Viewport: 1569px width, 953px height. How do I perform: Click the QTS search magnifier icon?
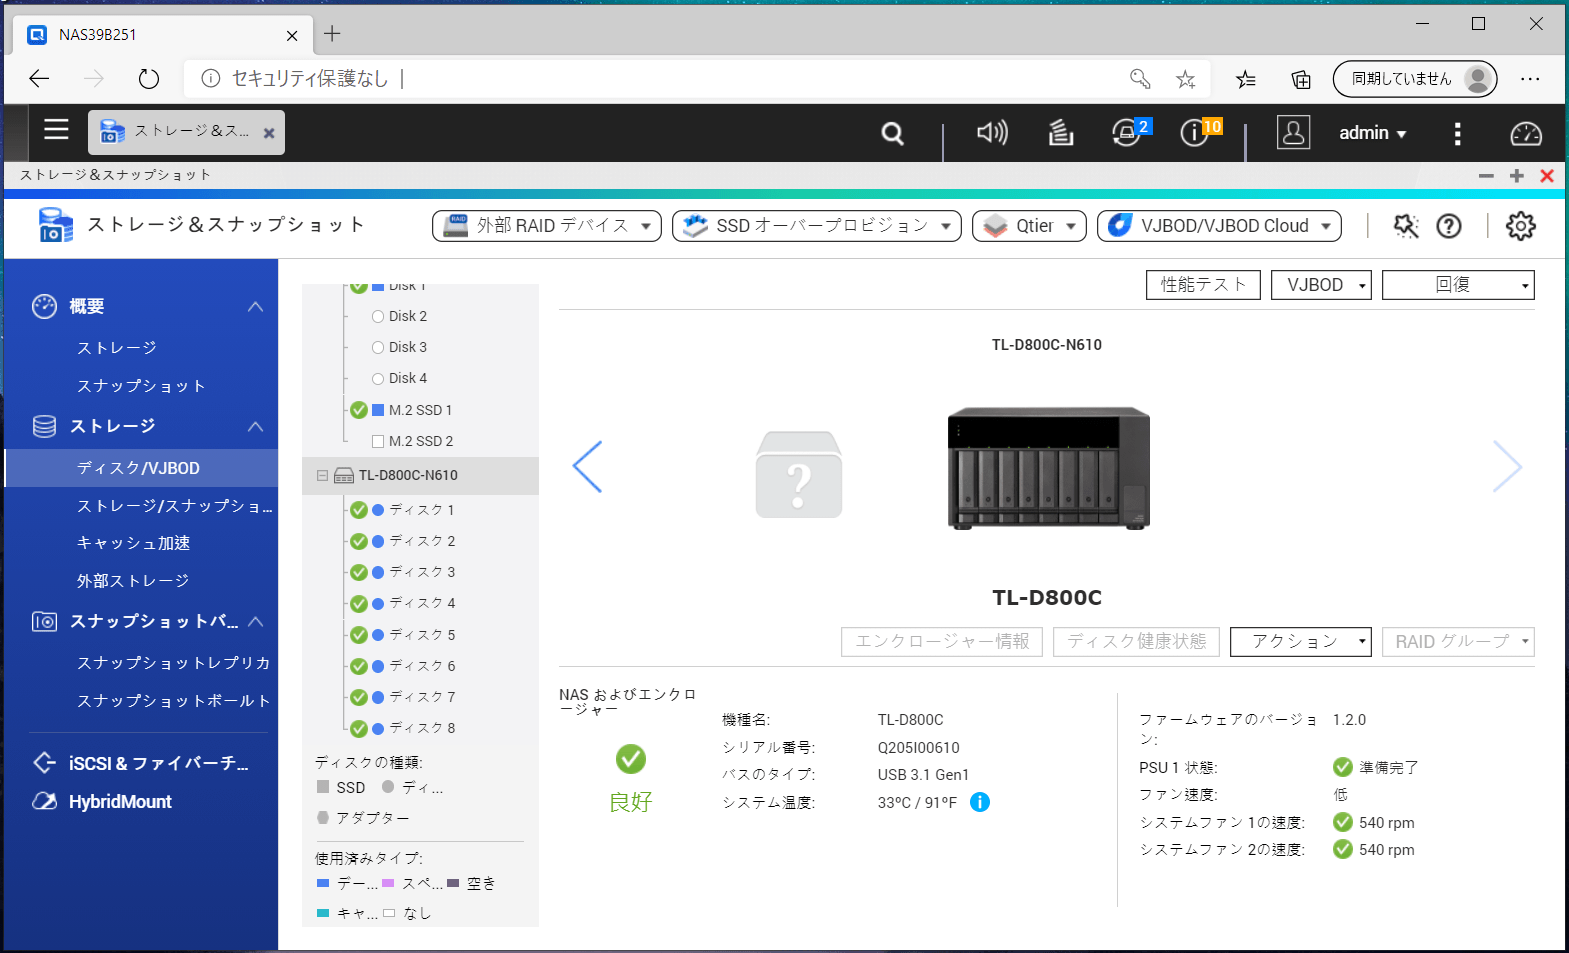[x=893, y=133]
